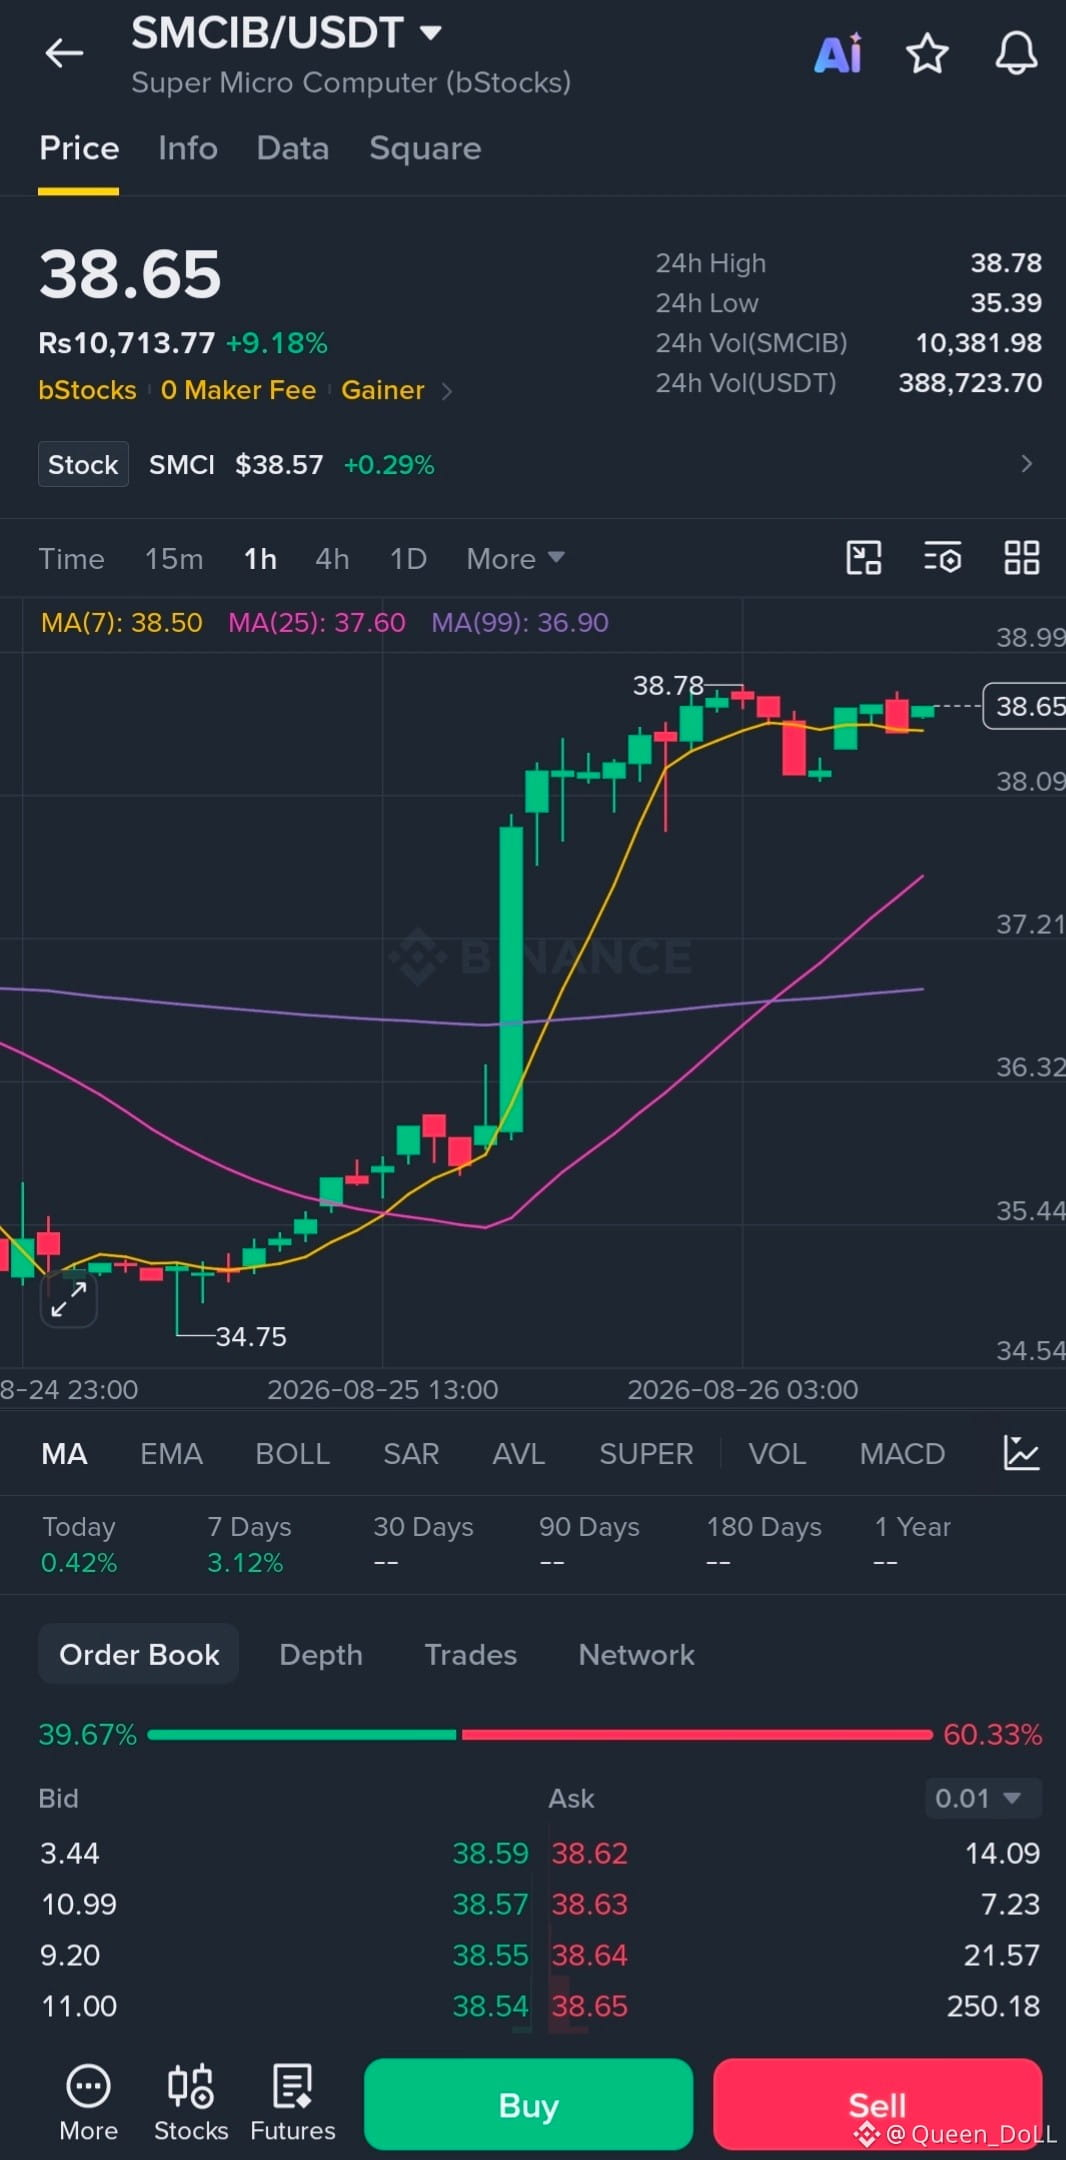Select bid price 38.59

(x=490, y=1853)
